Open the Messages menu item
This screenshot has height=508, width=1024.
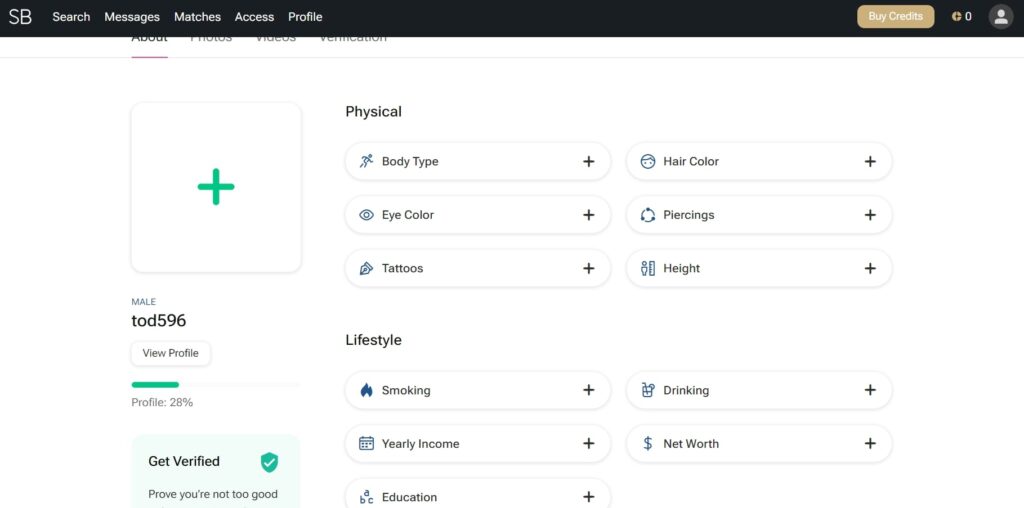[132, 17]
